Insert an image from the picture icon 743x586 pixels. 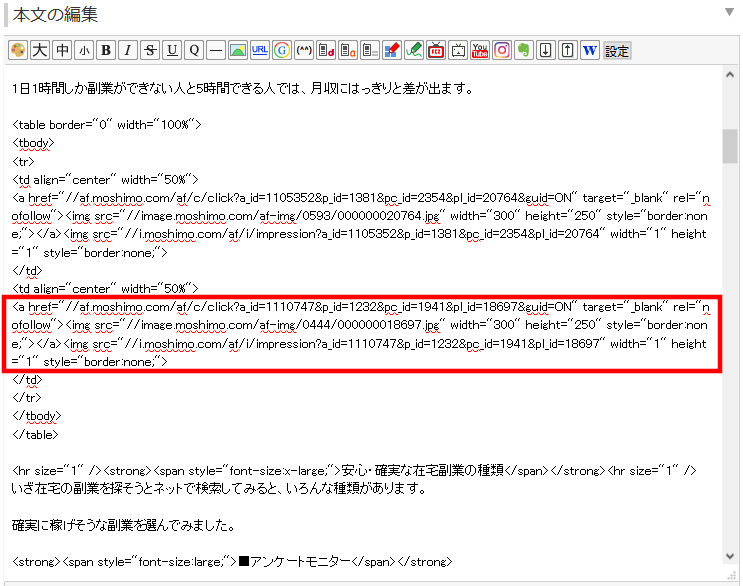click(x=238, y=50)
